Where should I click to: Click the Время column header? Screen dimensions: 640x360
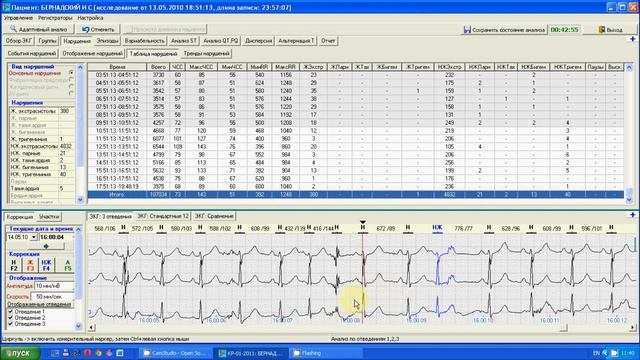coord(117,67)
